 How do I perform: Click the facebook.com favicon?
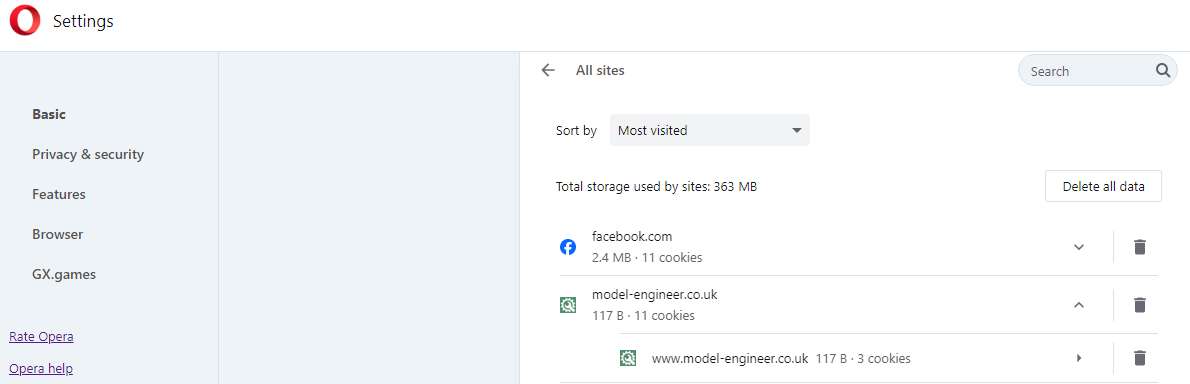point(568,247)
